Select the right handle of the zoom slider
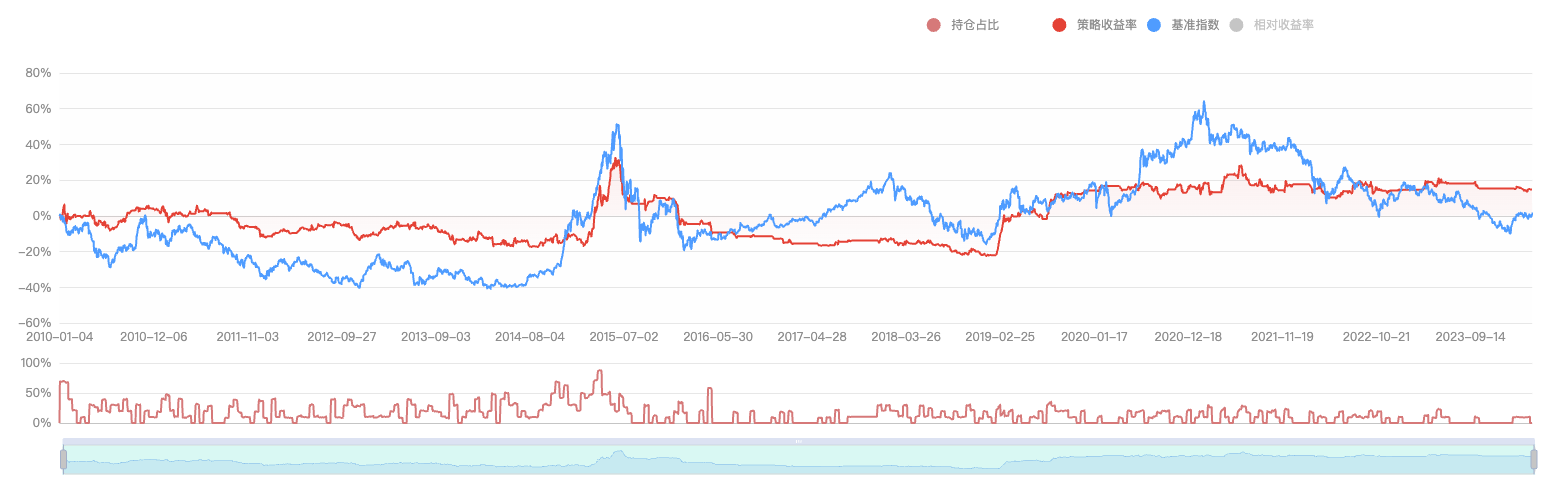Image resolution: width=1554 pixels, height=488 pixels. point(1533,459)
